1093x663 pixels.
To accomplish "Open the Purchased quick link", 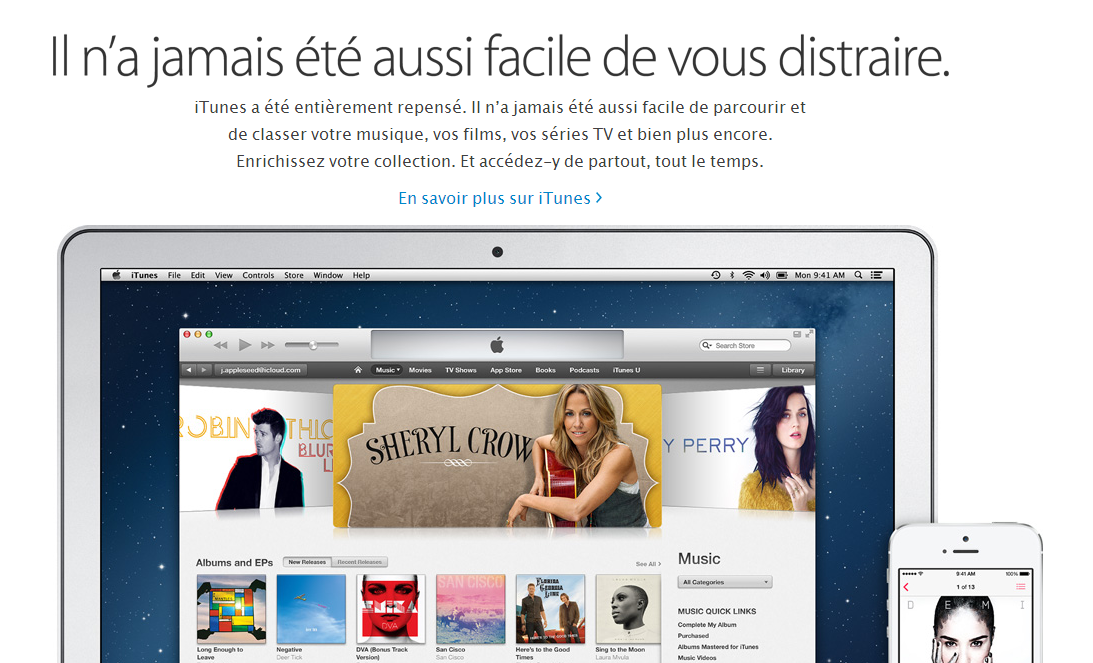I will (693, 636).
